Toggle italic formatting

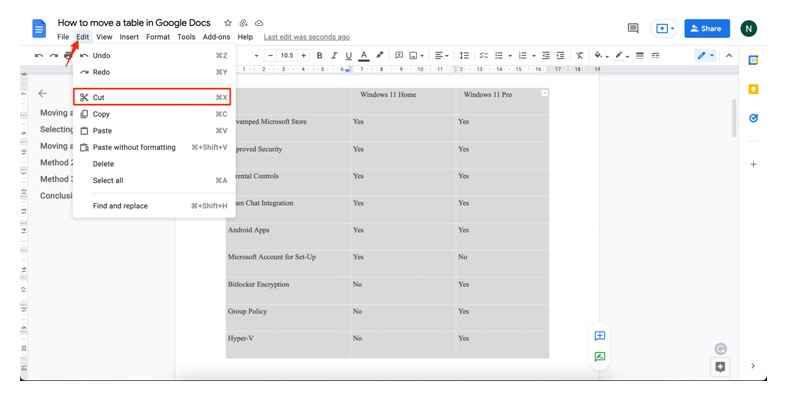pos(334,56)
